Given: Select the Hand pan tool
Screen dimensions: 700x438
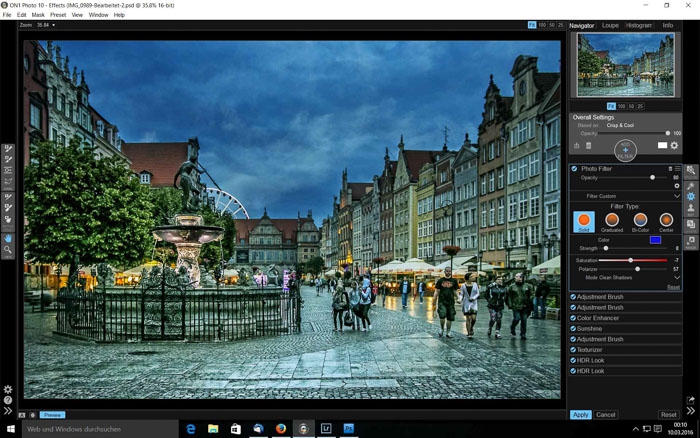Looking at the screenshot, I should pos(8,238).
